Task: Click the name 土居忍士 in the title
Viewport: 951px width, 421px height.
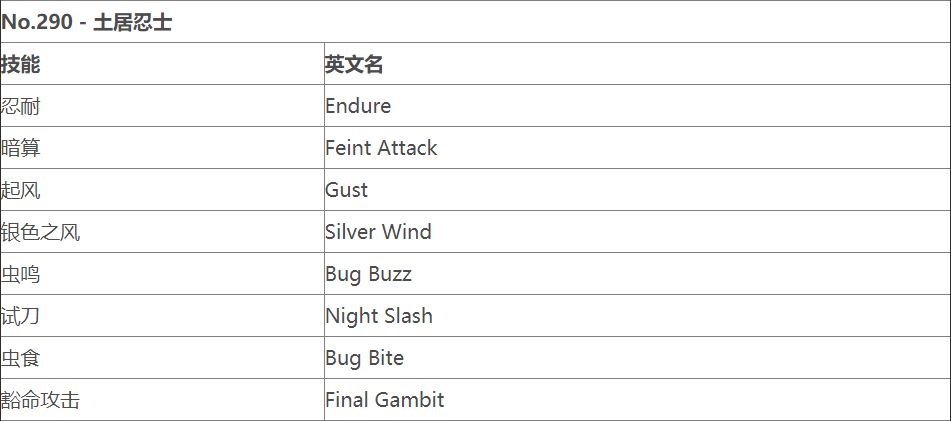Action: click(x=132, y=22)
